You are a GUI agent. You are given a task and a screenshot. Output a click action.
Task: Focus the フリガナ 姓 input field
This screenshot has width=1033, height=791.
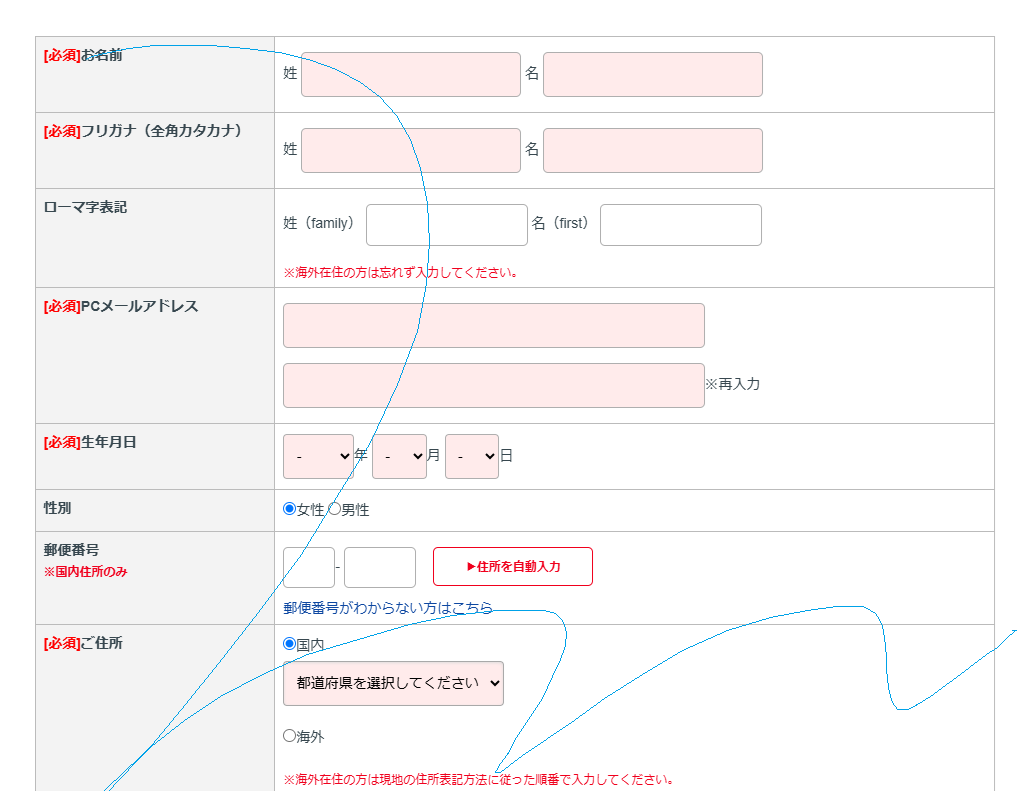(410, 150)
